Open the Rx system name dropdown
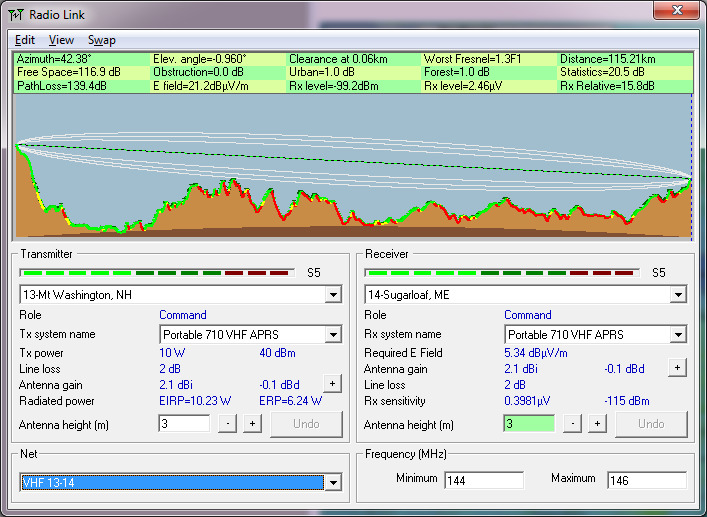 pos(678,334)
